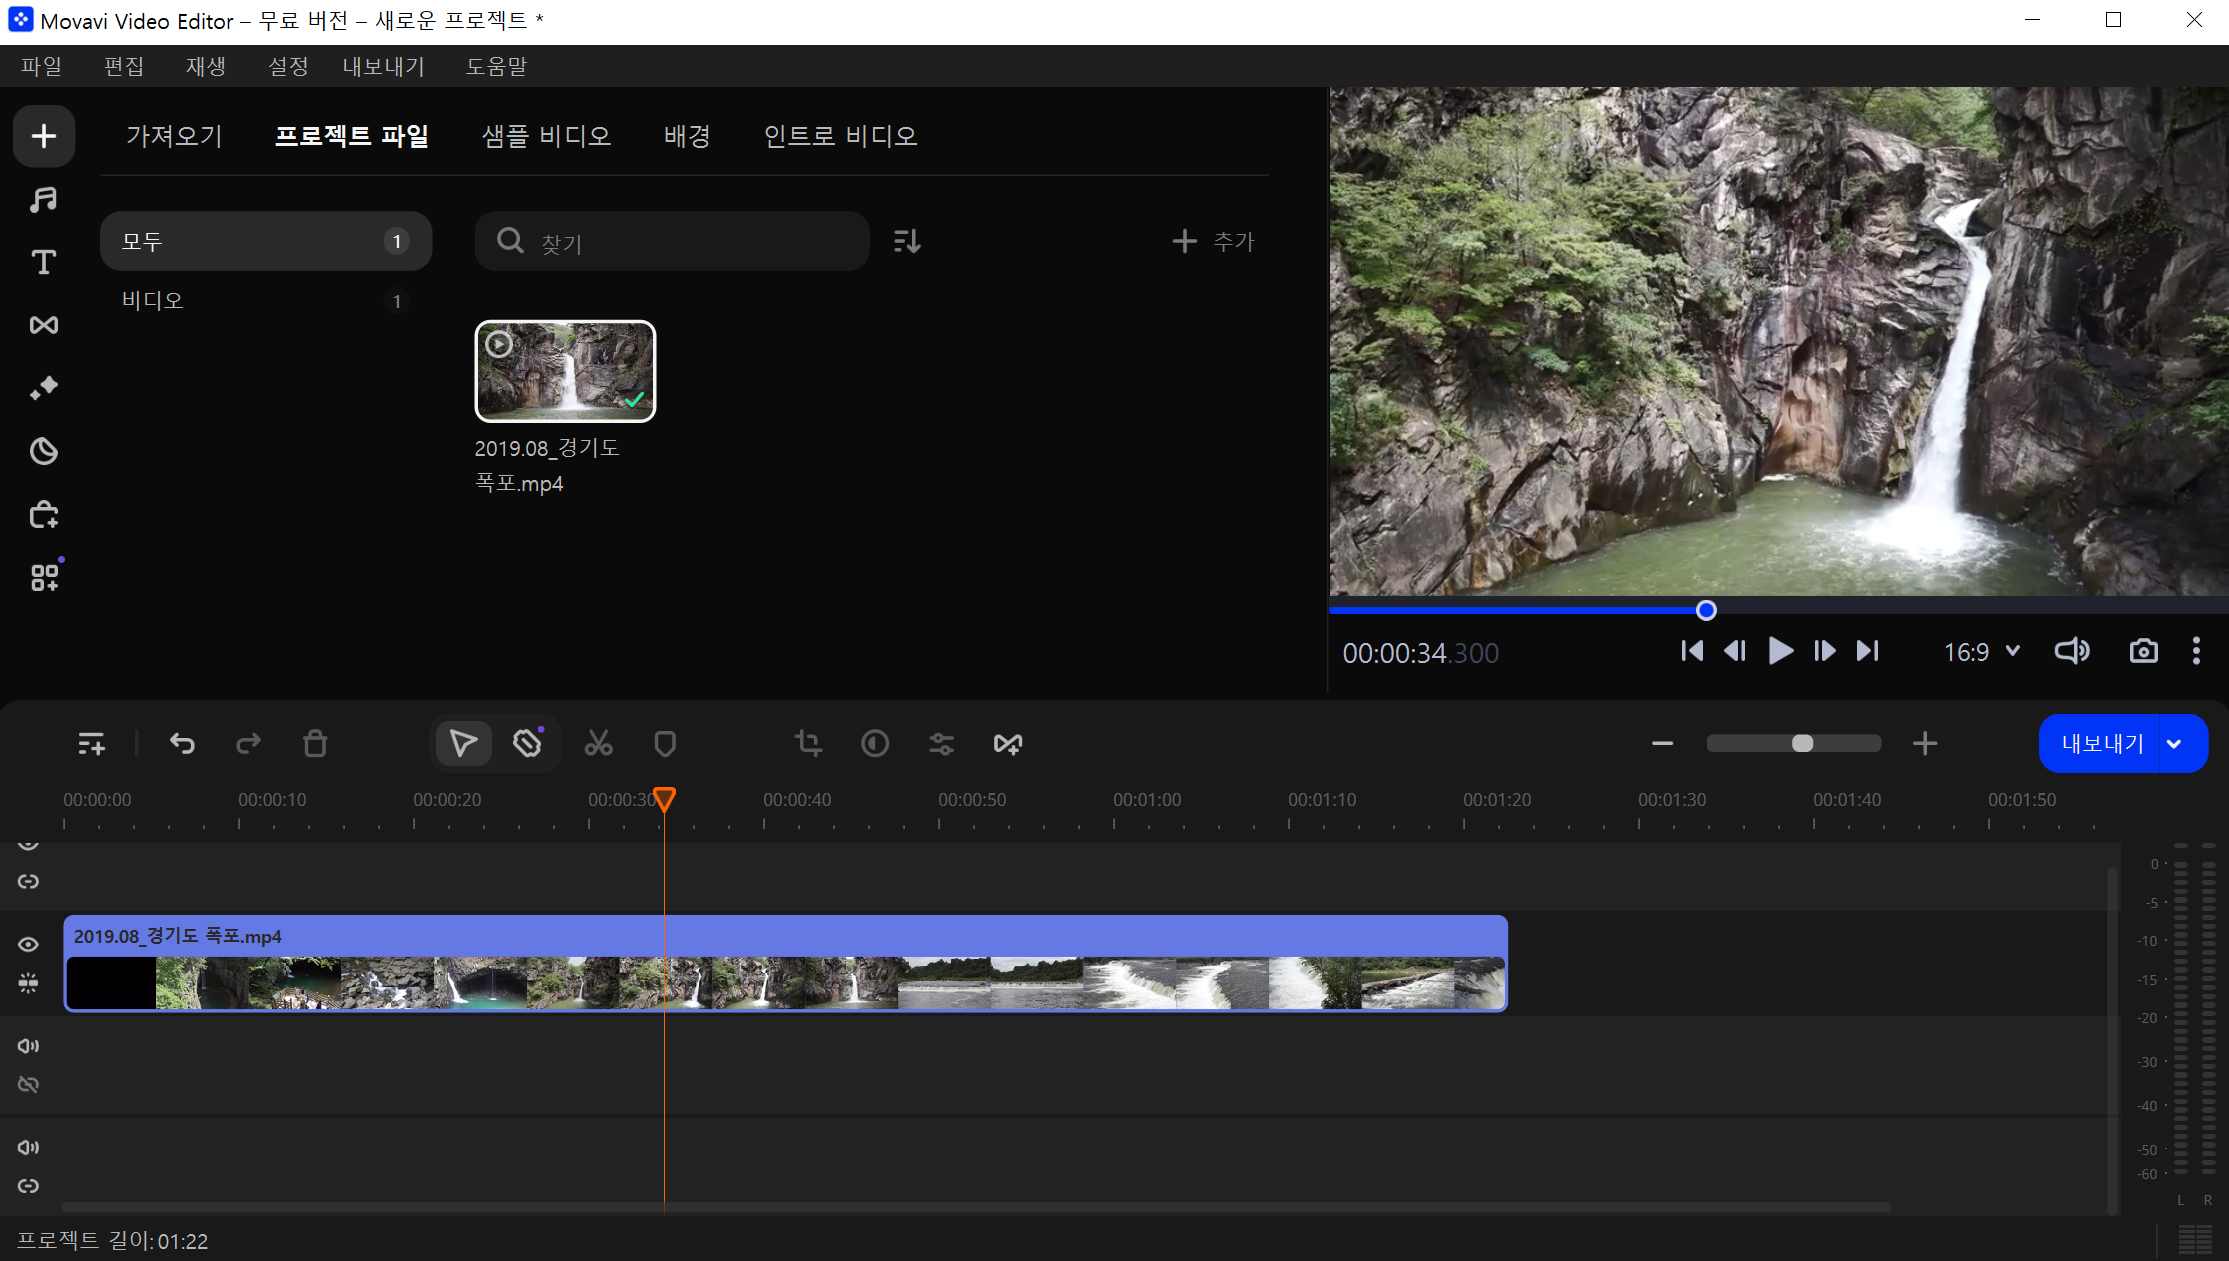Open the export options dropdown arrow

pos(2174,744)
